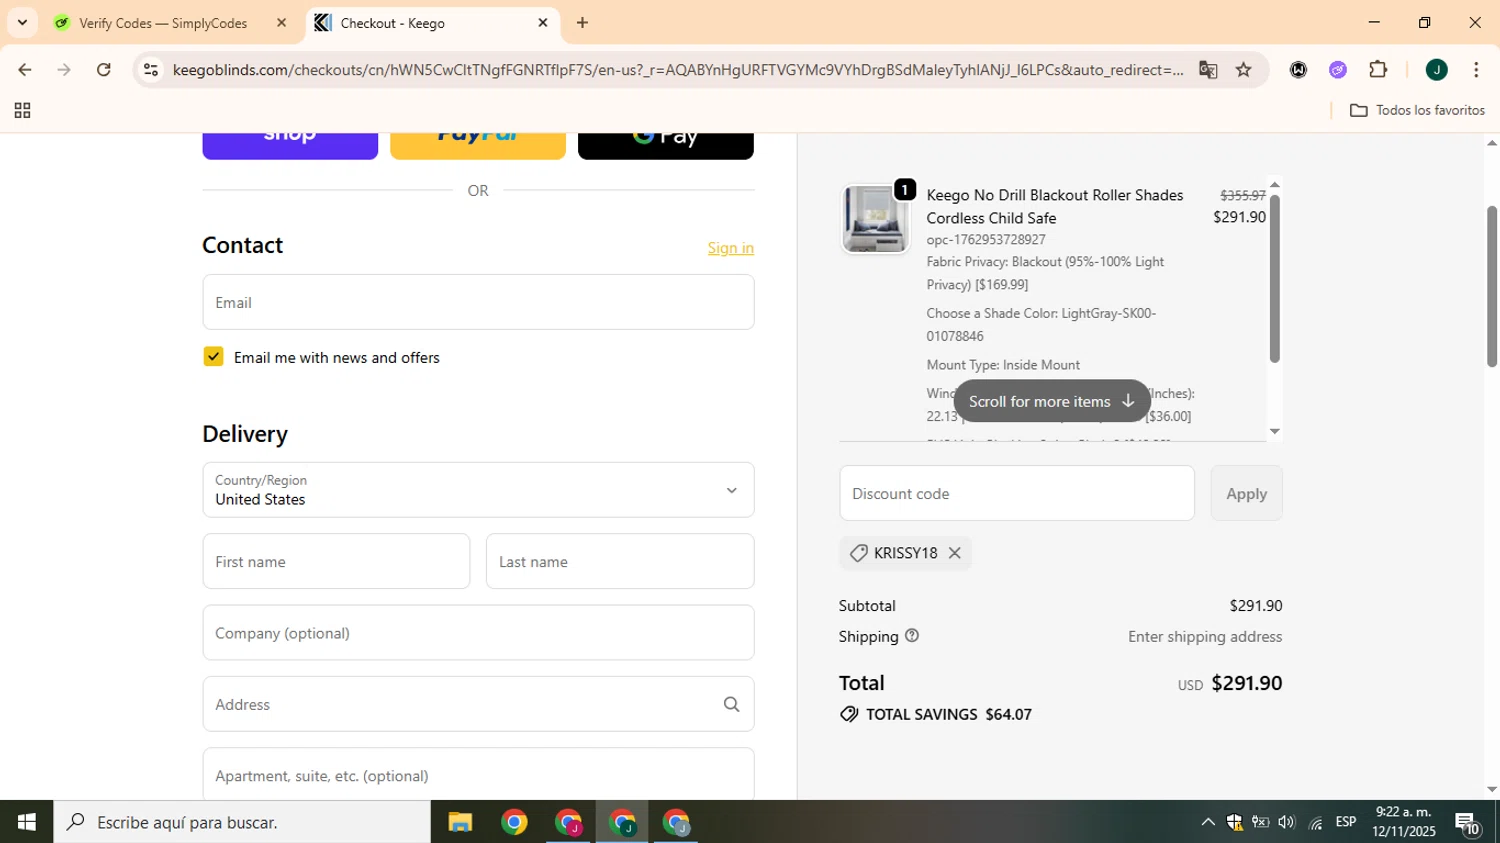
Task: Focus the Apartment, suite field
Action: pyautogui.click(x=478, y=774)
